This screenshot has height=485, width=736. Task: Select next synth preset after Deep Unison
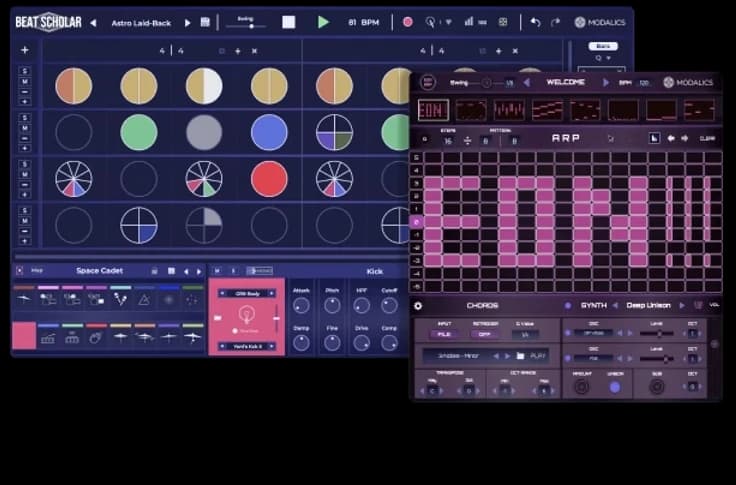point(682,305)
